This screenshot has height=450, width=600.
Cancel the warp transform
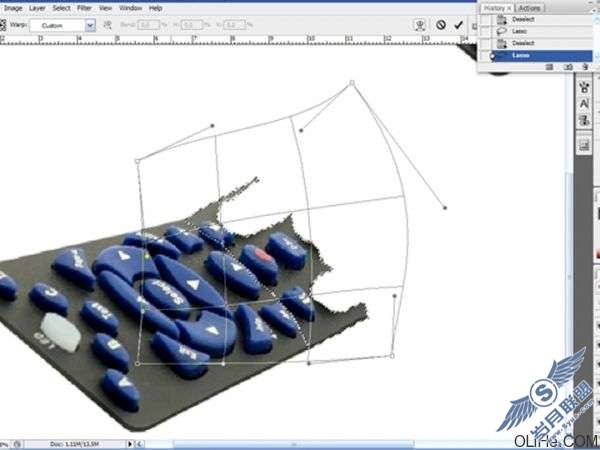pyautogui.click(x=441, y=25)
